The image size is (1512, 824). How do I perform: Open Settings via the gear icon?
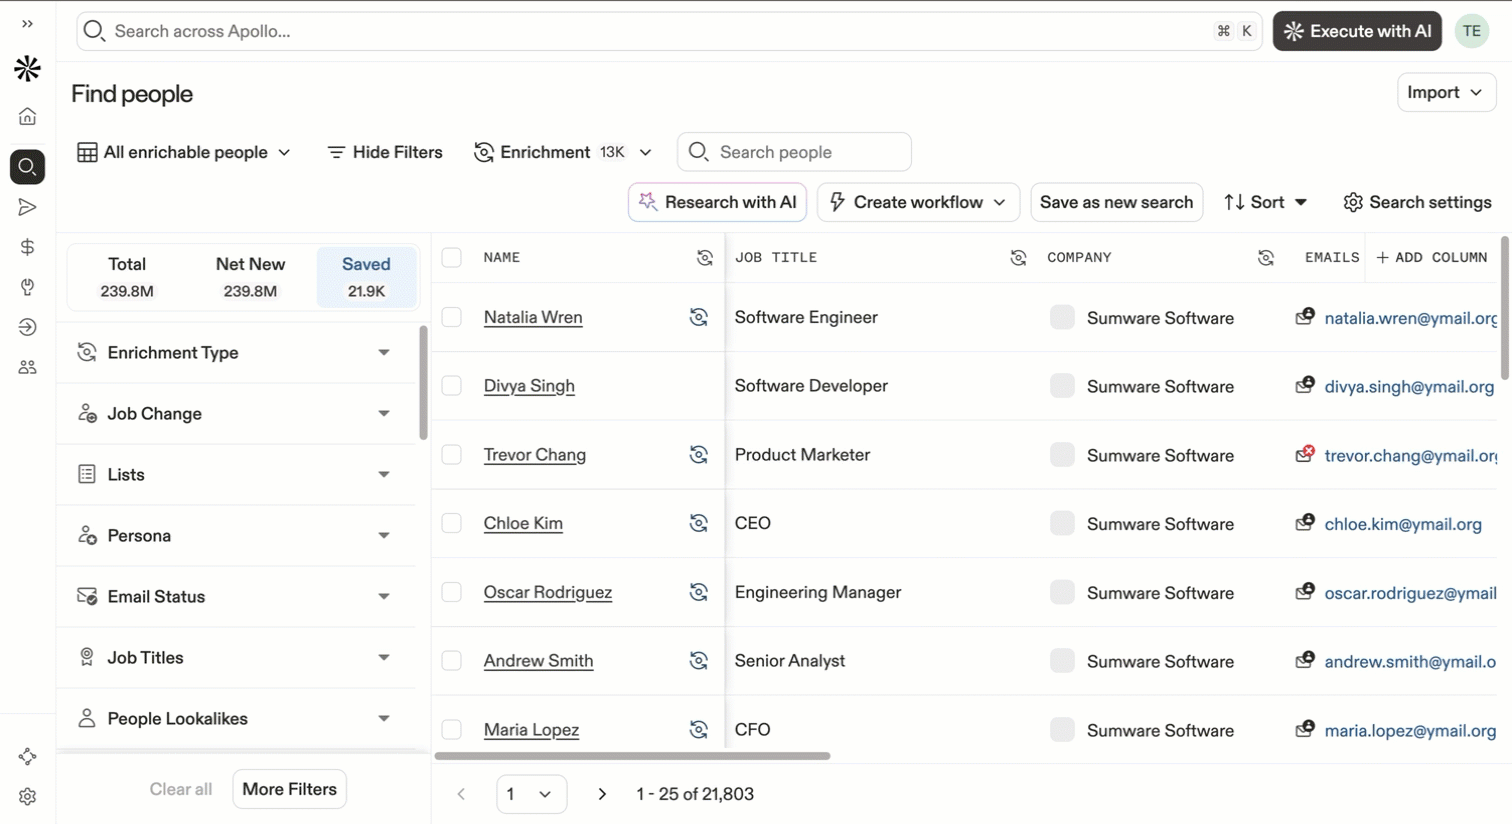pos(27,795)
